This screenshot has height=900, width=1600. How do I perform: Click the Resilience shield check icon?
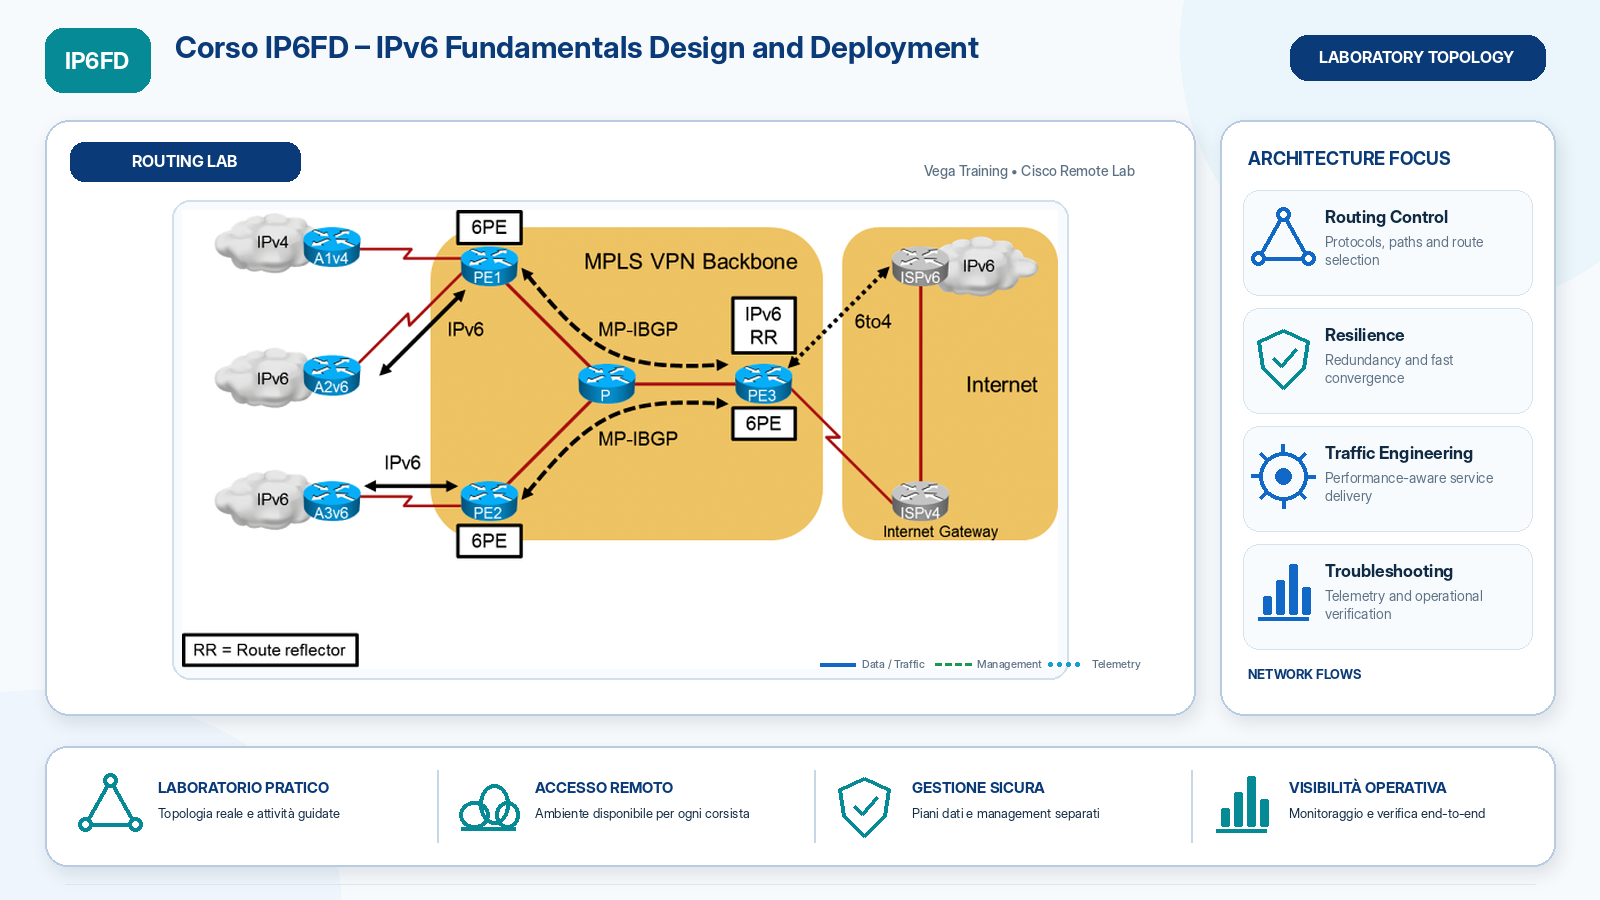click(1284, 359)
